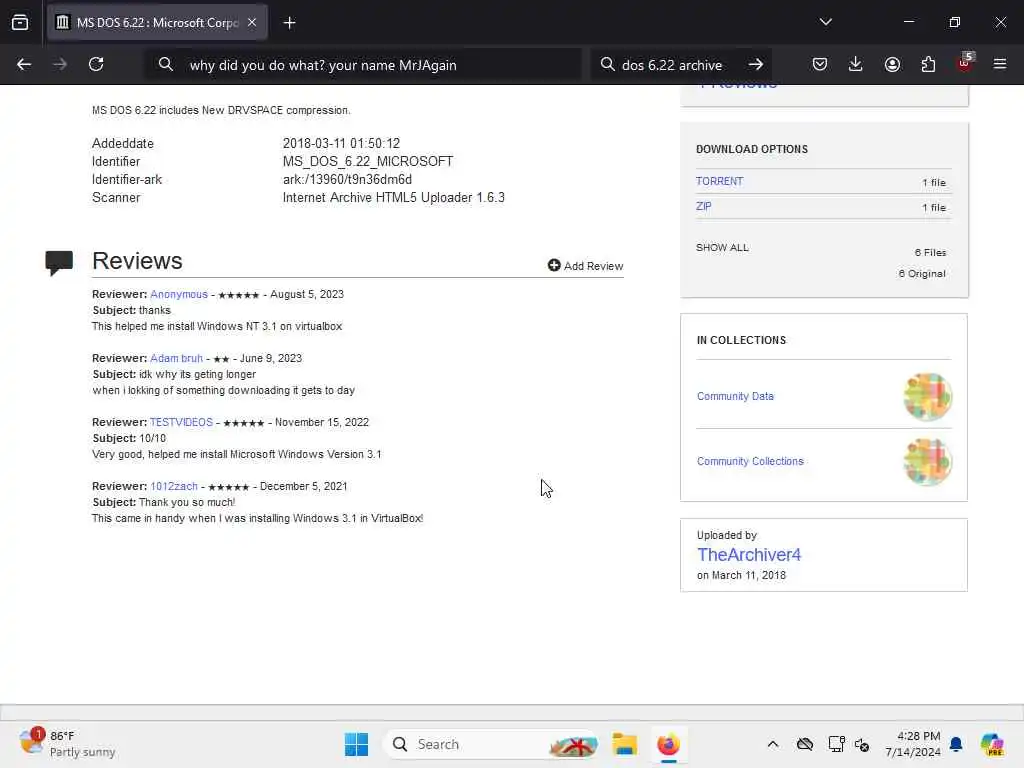The image size is (1024, 768).
Task: Download the ZIP file option
Action: tap(704, 206)
